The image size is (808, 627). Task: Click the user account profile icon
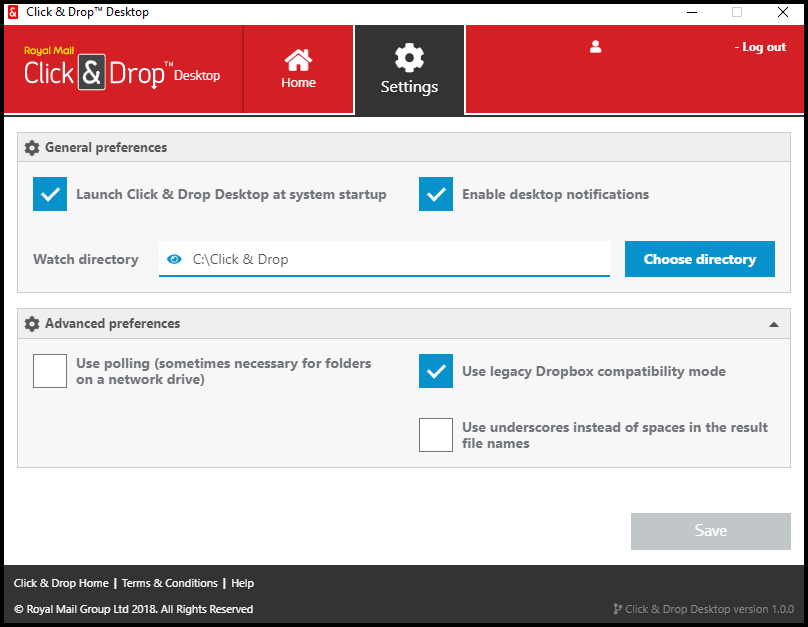[x=595, y=47]
